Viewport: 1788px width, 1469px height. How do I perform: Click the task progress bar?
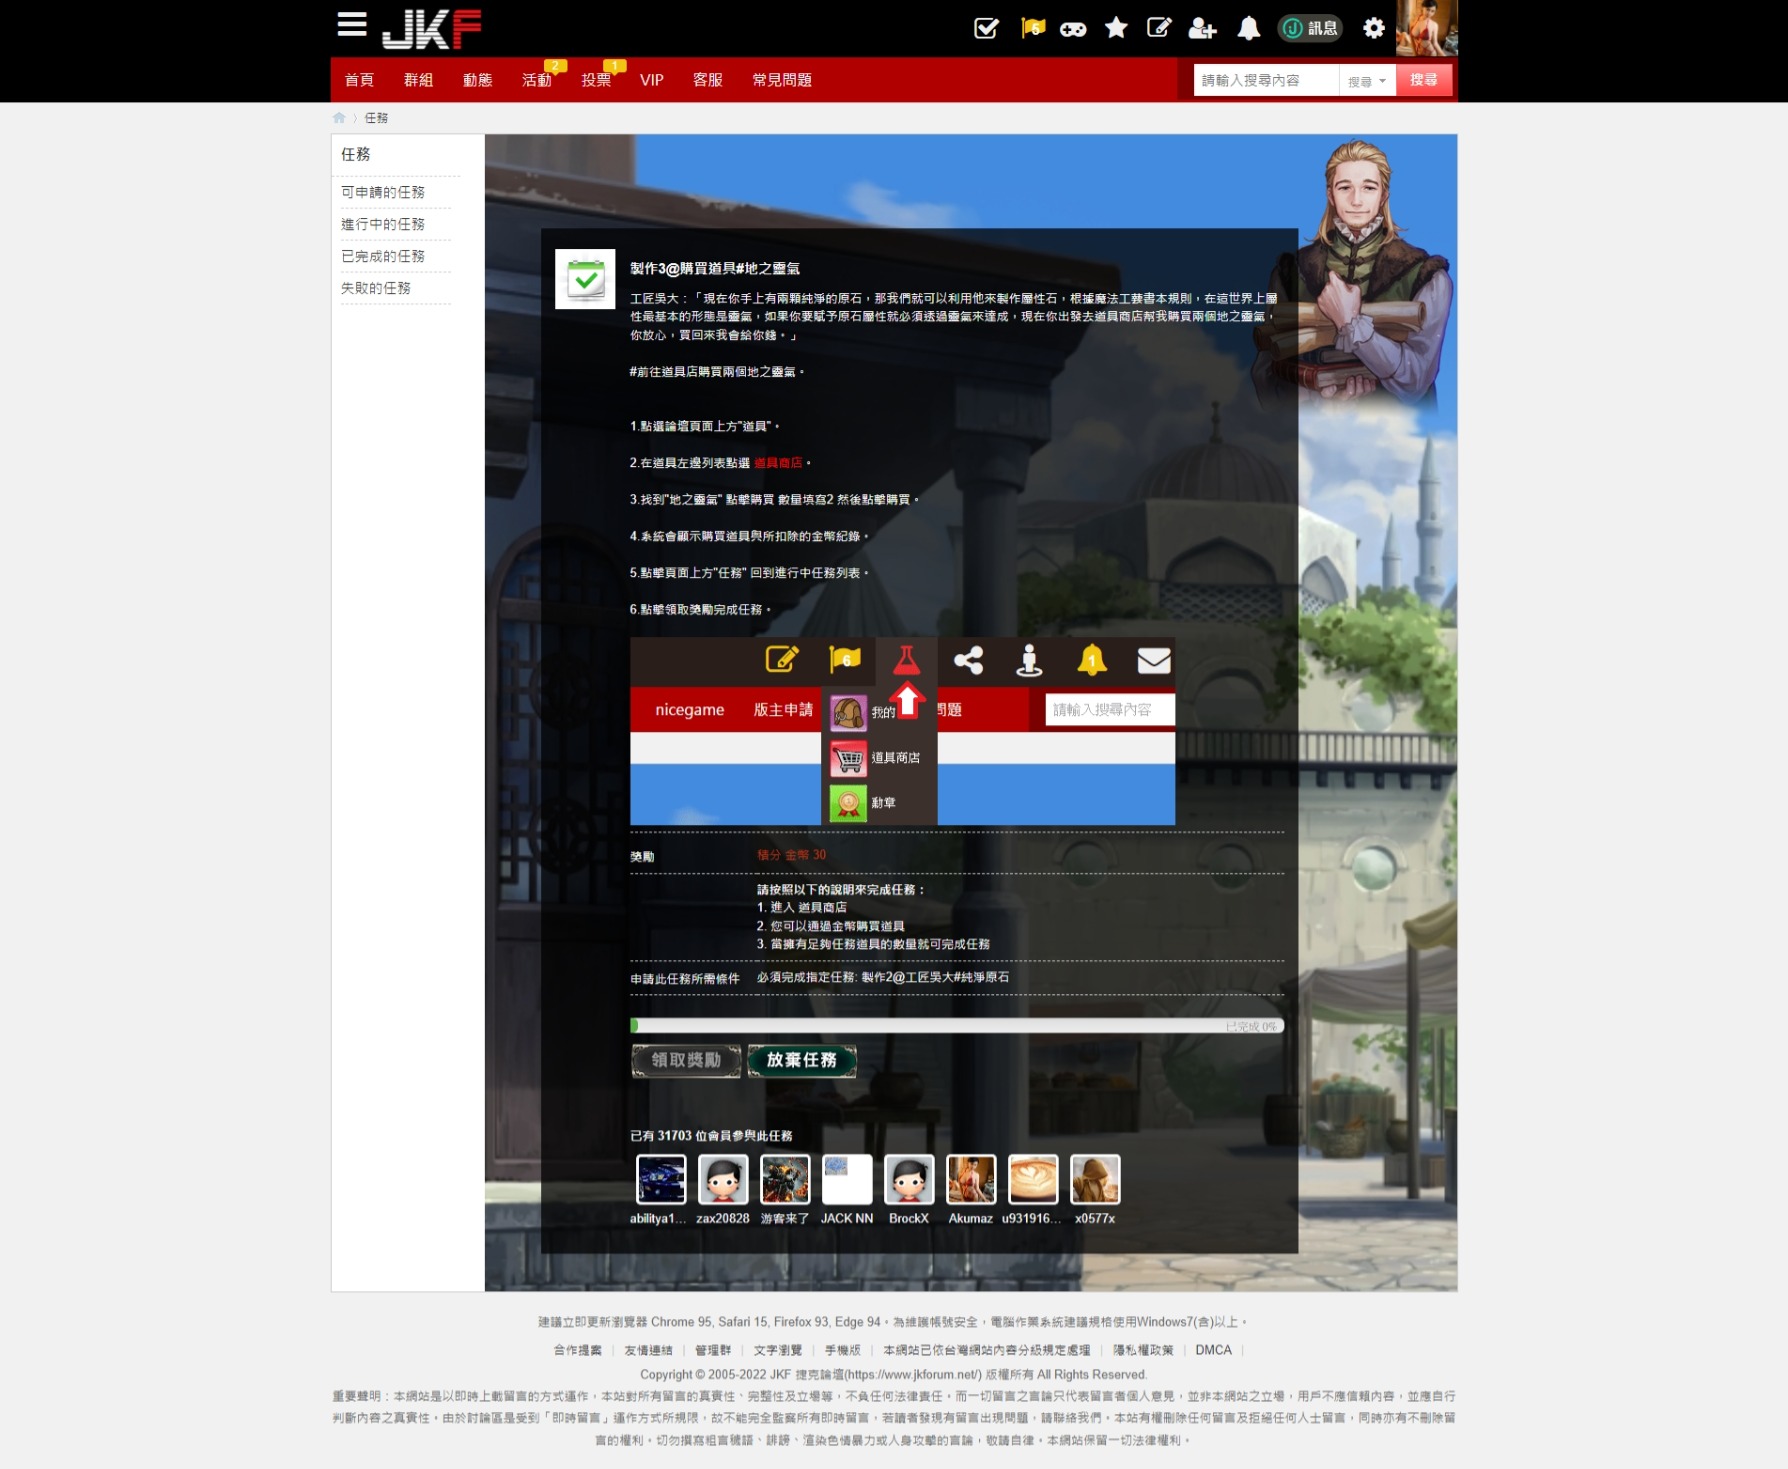[956, 1026]
